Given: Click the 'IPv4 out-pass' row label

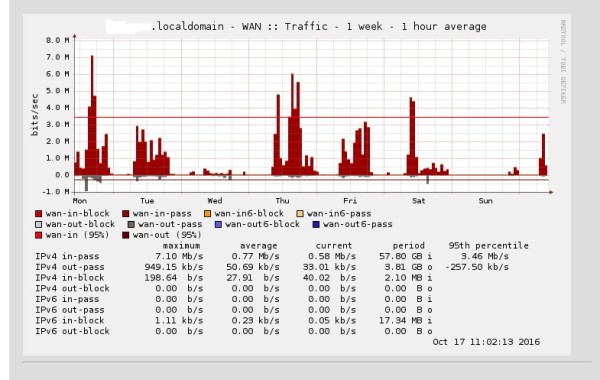Looking at the screenshot, I should click(x=70, y=267).
